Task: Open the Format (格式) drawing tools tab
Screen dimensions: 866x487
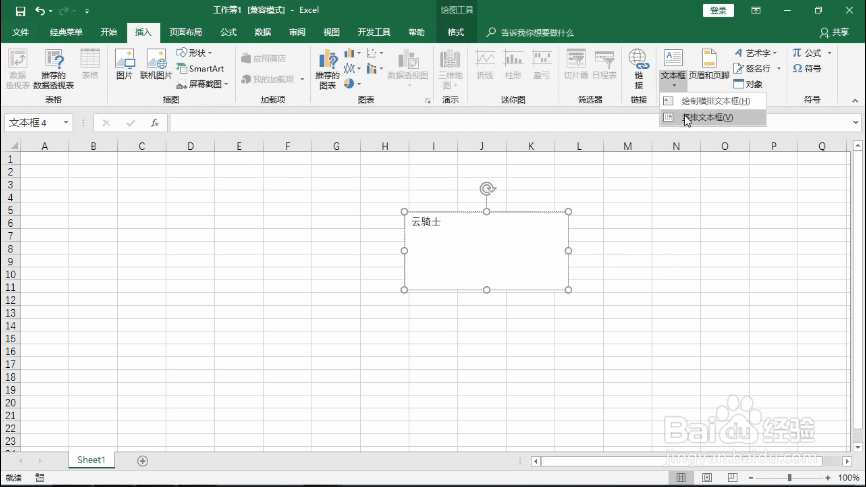Action: 456,33
